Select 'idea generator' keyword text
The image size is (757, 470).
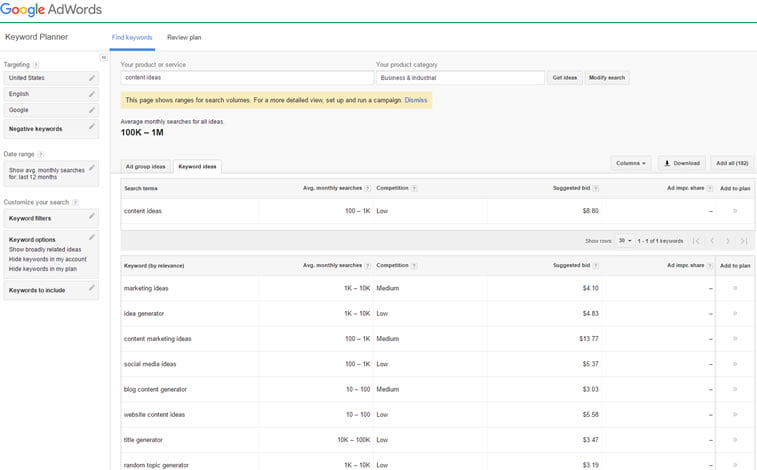point(144,314)
